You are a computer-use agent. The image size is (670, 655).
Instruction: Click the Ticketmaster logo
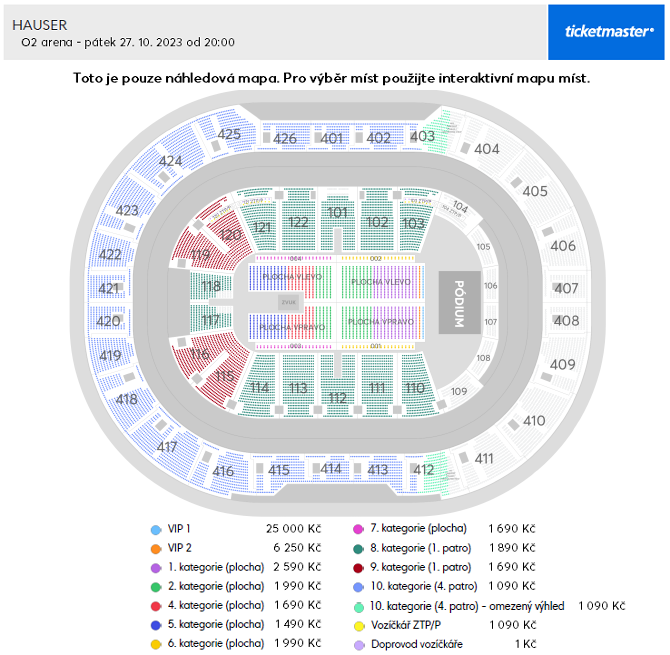tap(609, 32)
